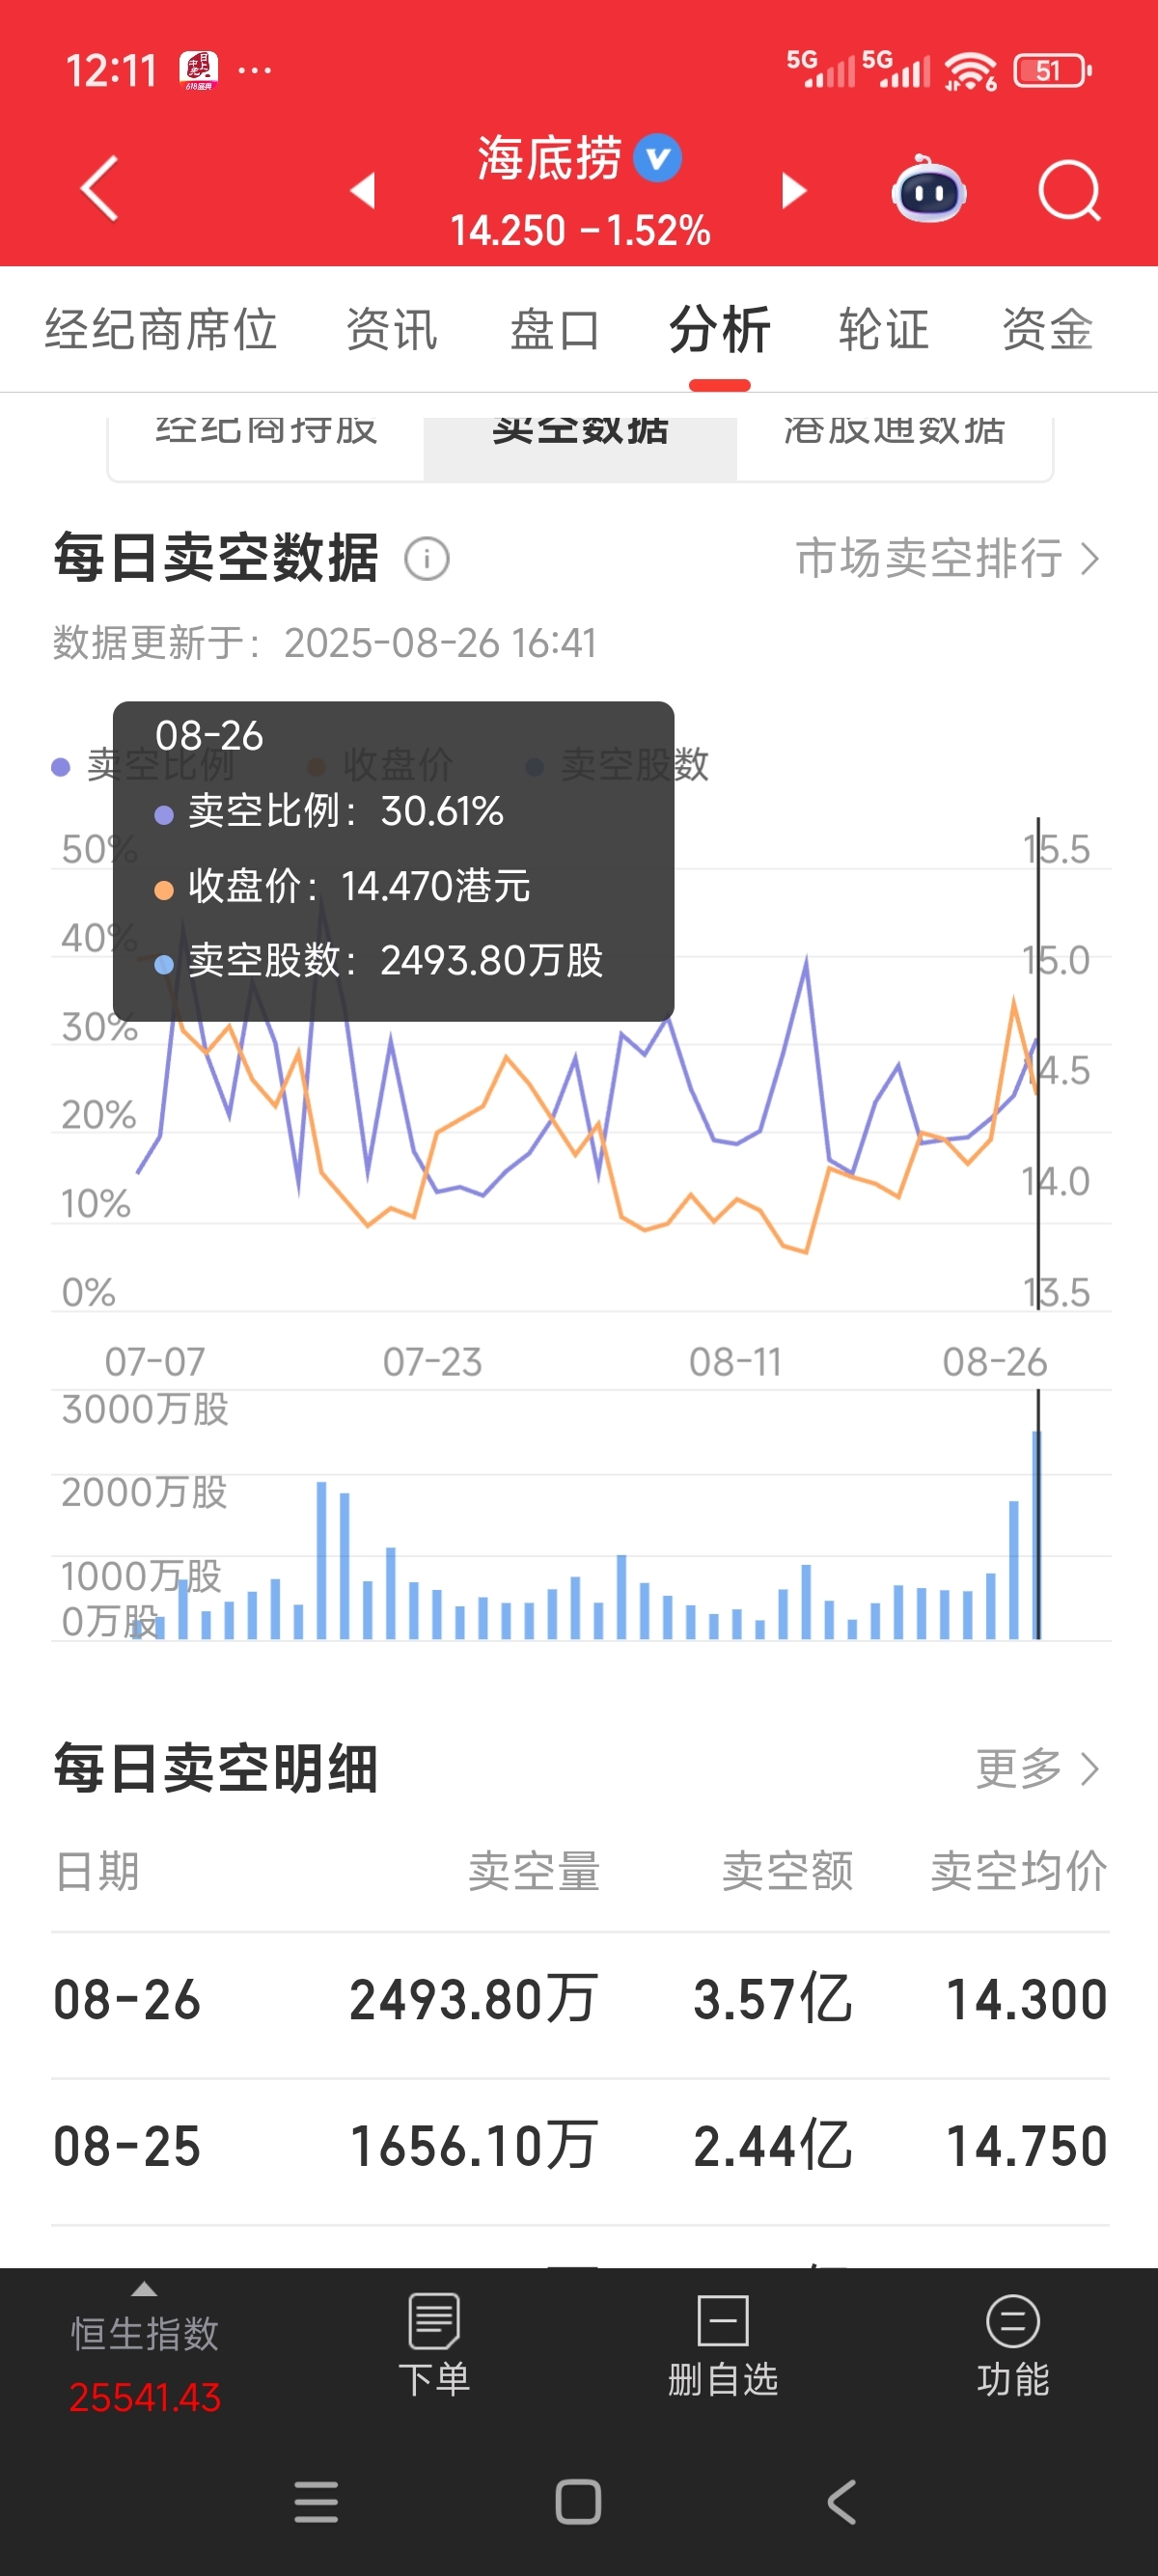Image resolution: width=1158 pixels, height=2576 pixels.
Task: Tap the 08-26 bar in volume chart
Action: 1037,1535
